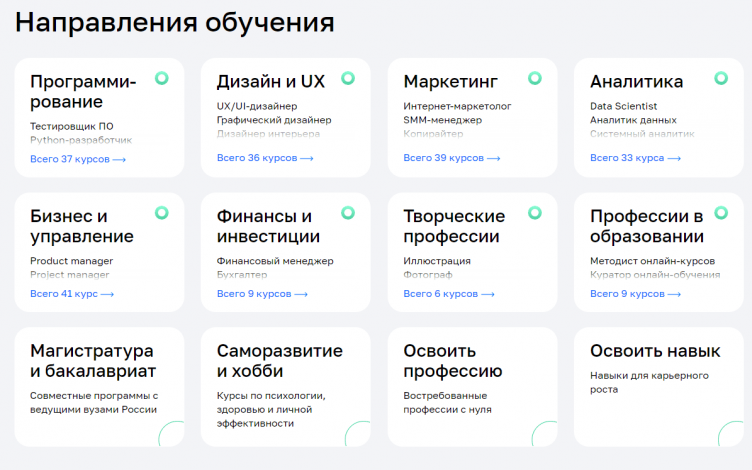Pick 'Копирайтер' course entry
752x470 pixels.
[x=433, y=134]
